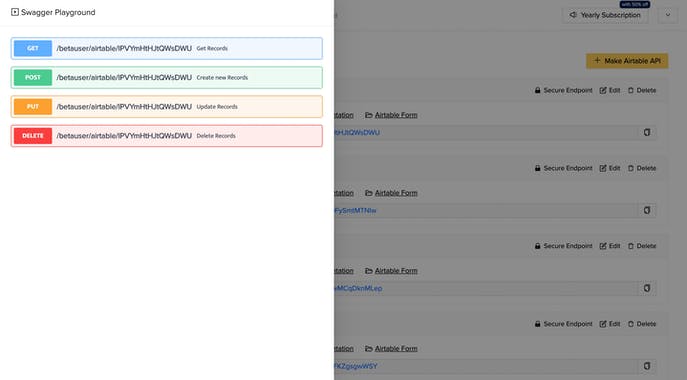Edit the API ending in MTNlw
The image size is (687, 380).
[610, 168]
